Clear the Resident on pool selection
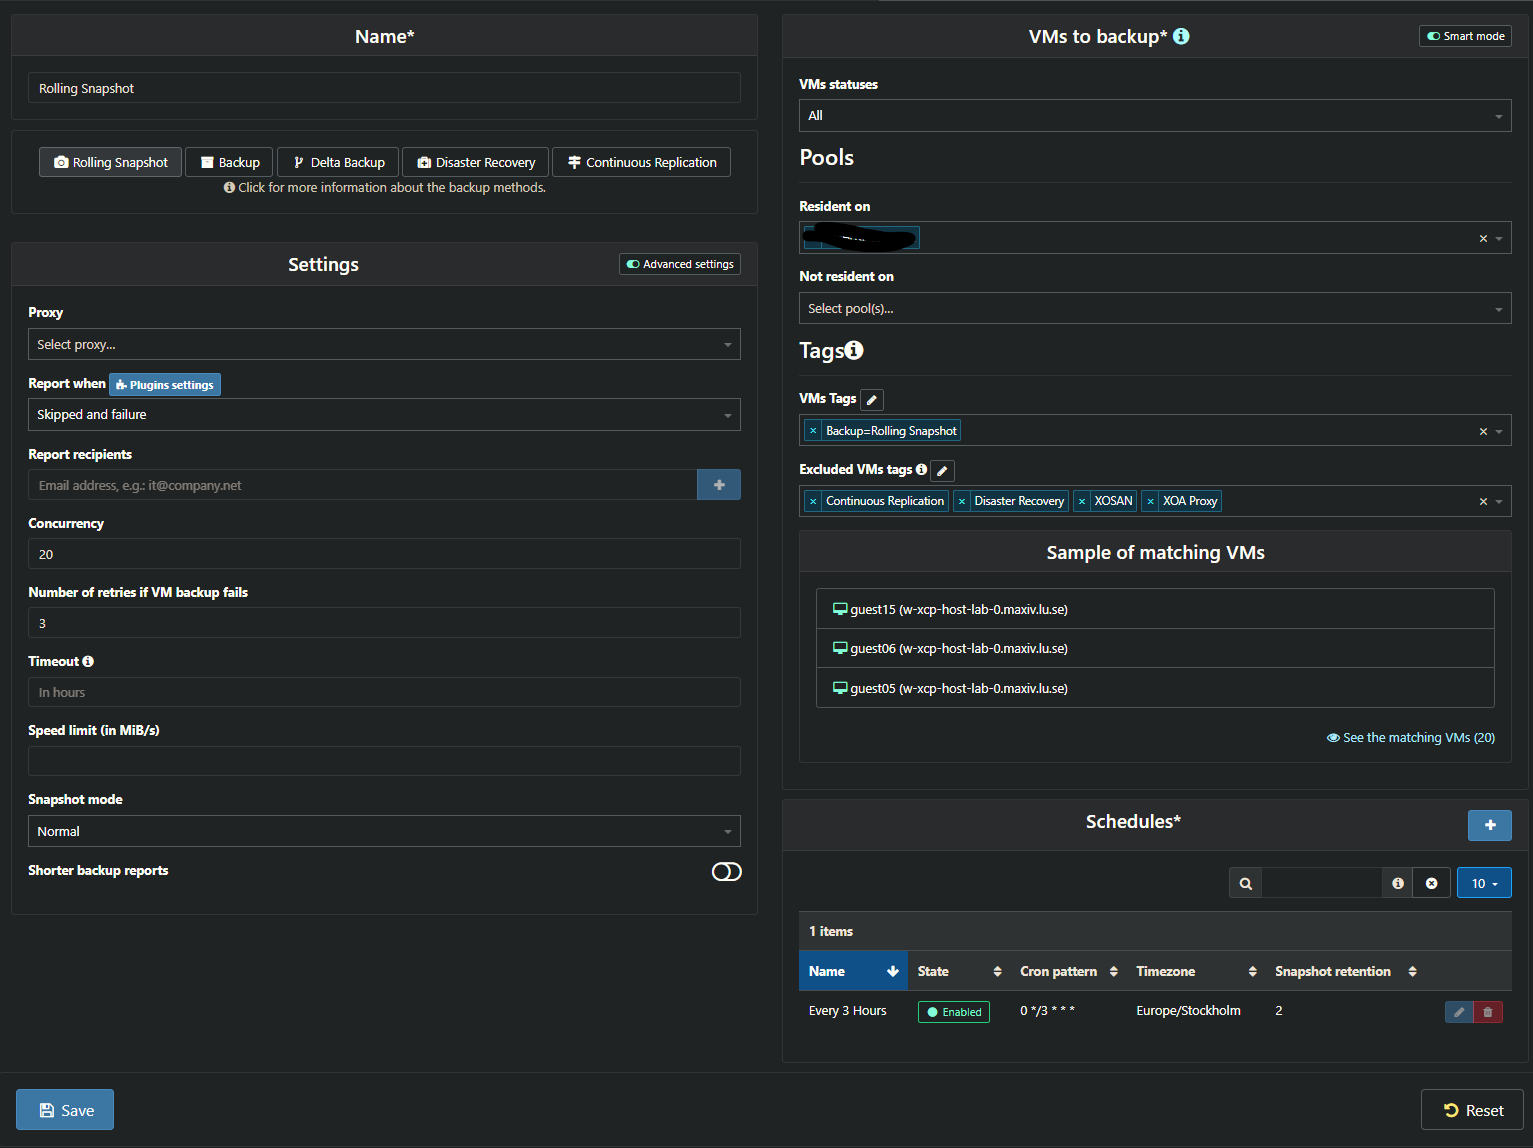 tap(1483, 238)
